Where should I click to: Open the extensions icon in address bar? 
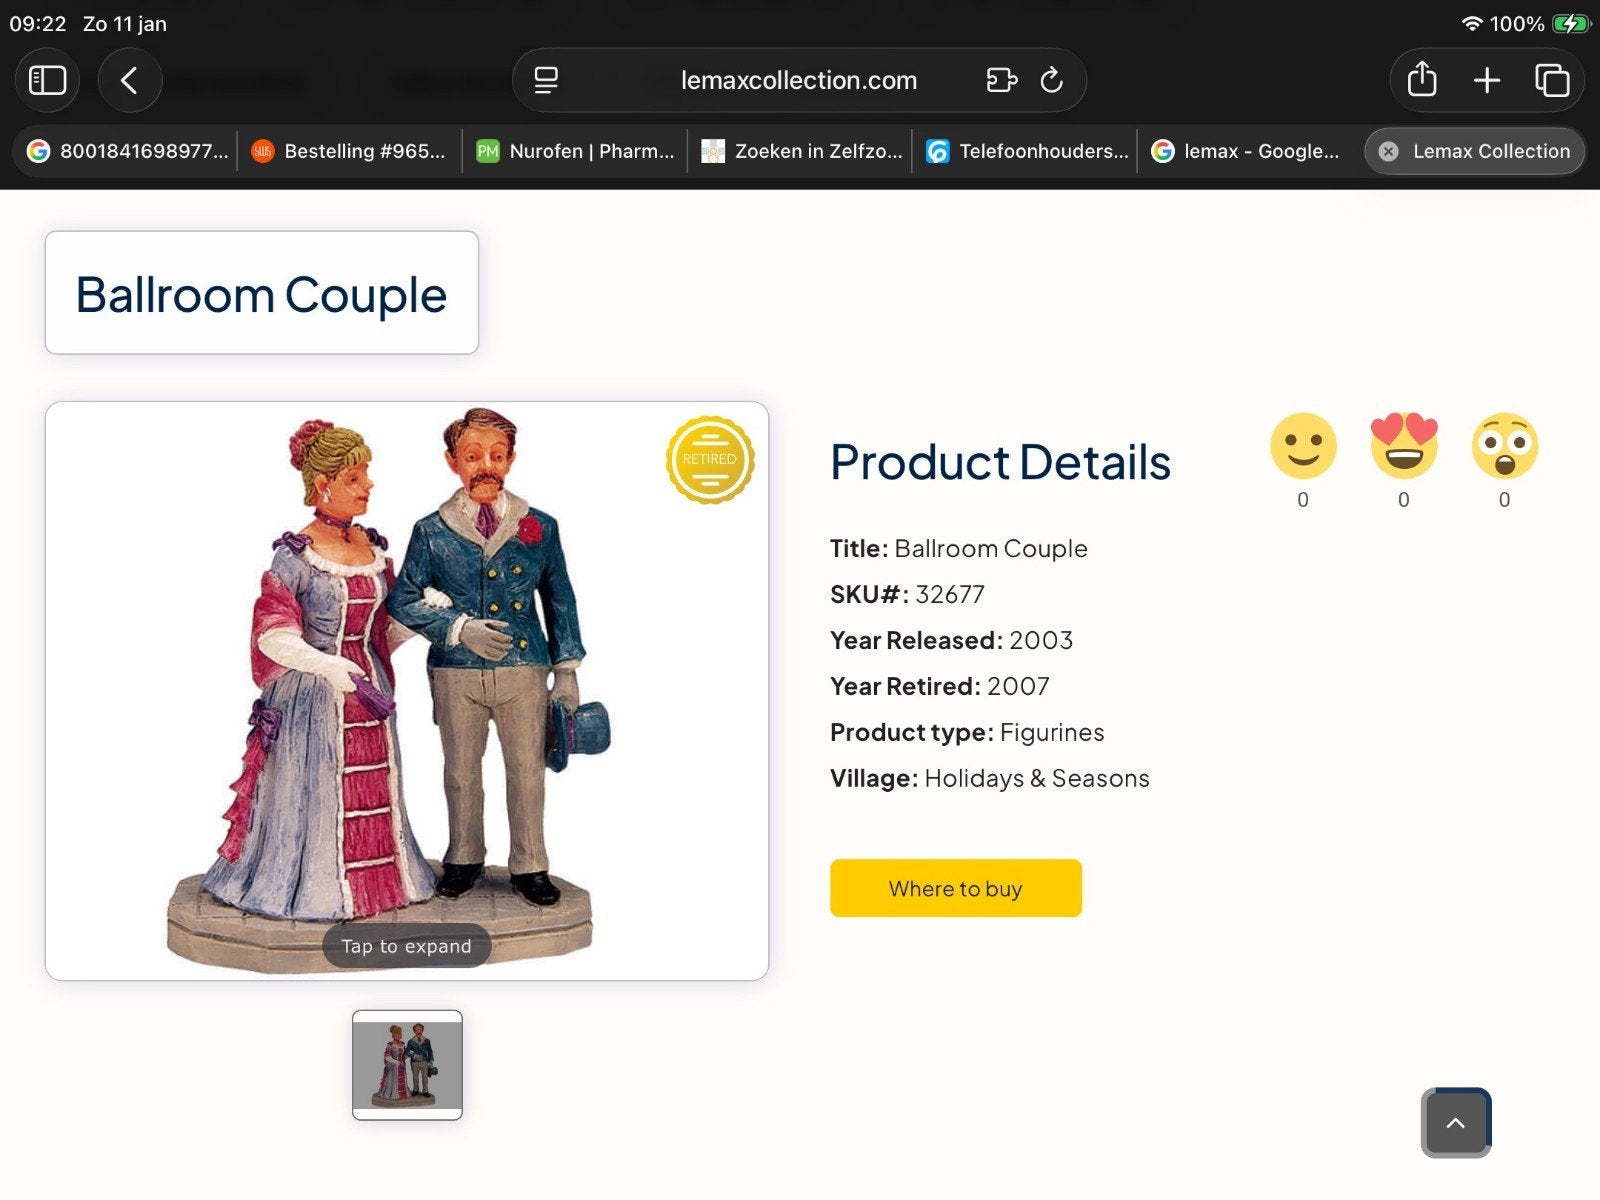[1001, 80]
